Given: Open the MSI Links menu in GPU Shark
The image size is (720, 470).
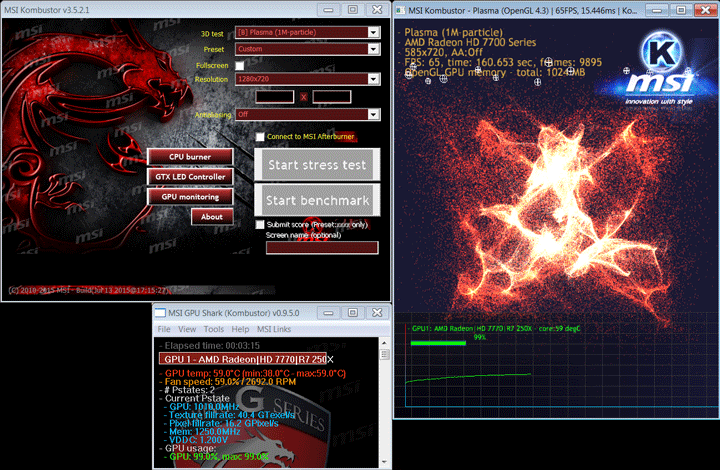Looking at the screenshot, I should coord(274,329).
